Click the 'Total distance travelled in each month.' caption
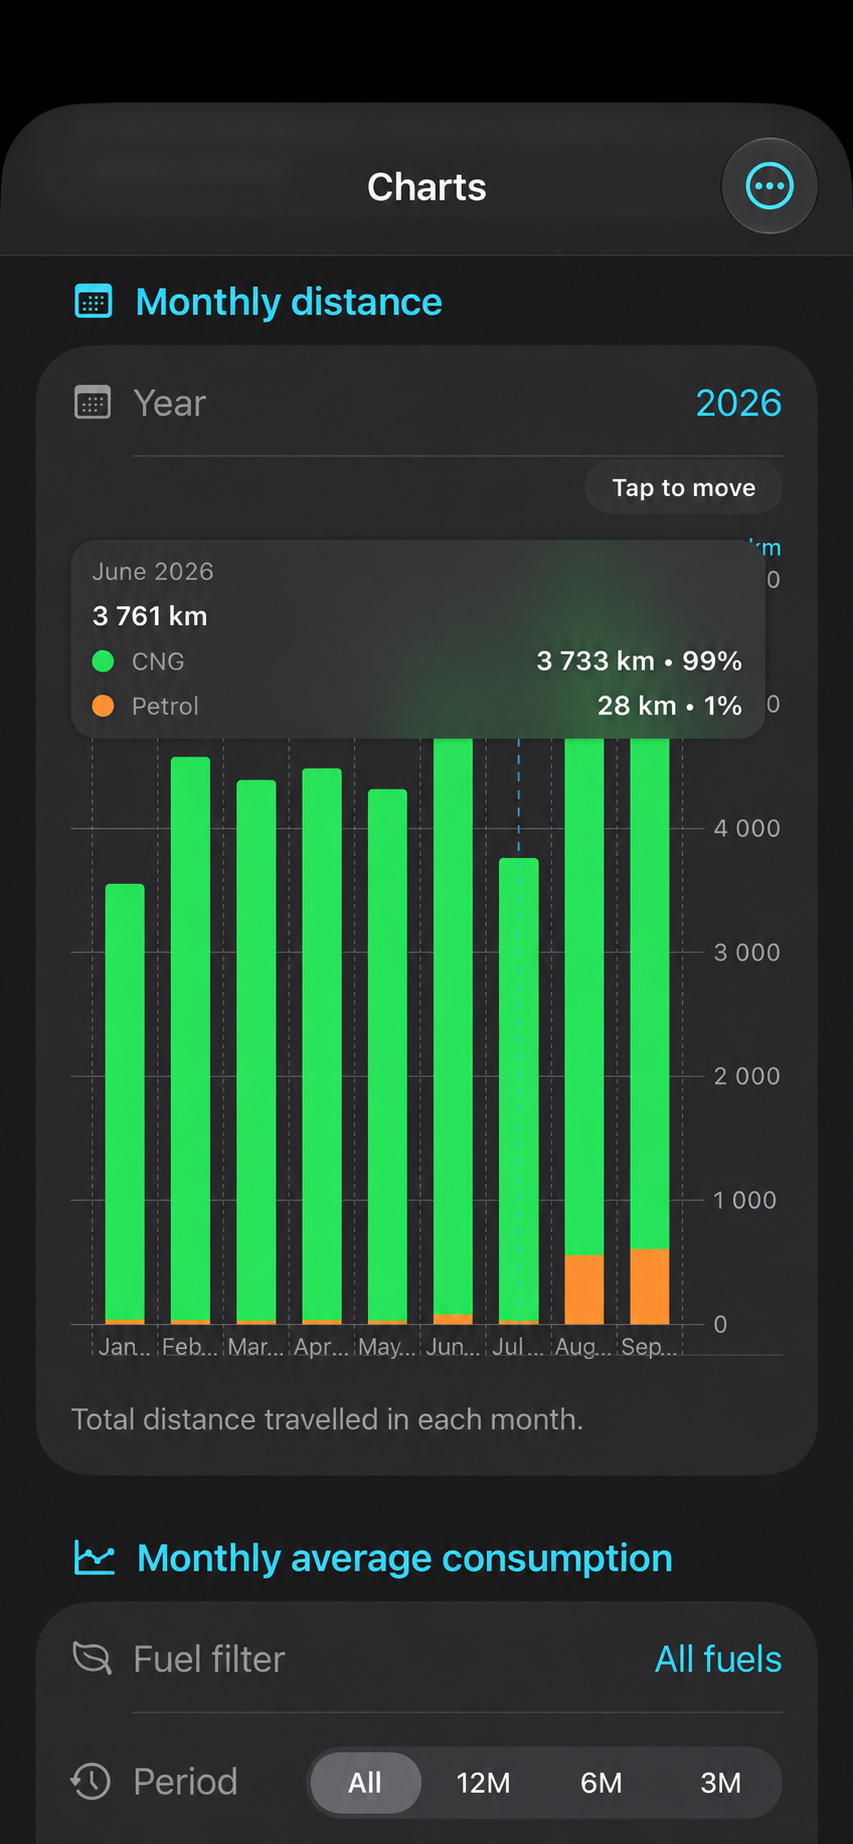The image size is (853, 1844). click(327, 1419)
